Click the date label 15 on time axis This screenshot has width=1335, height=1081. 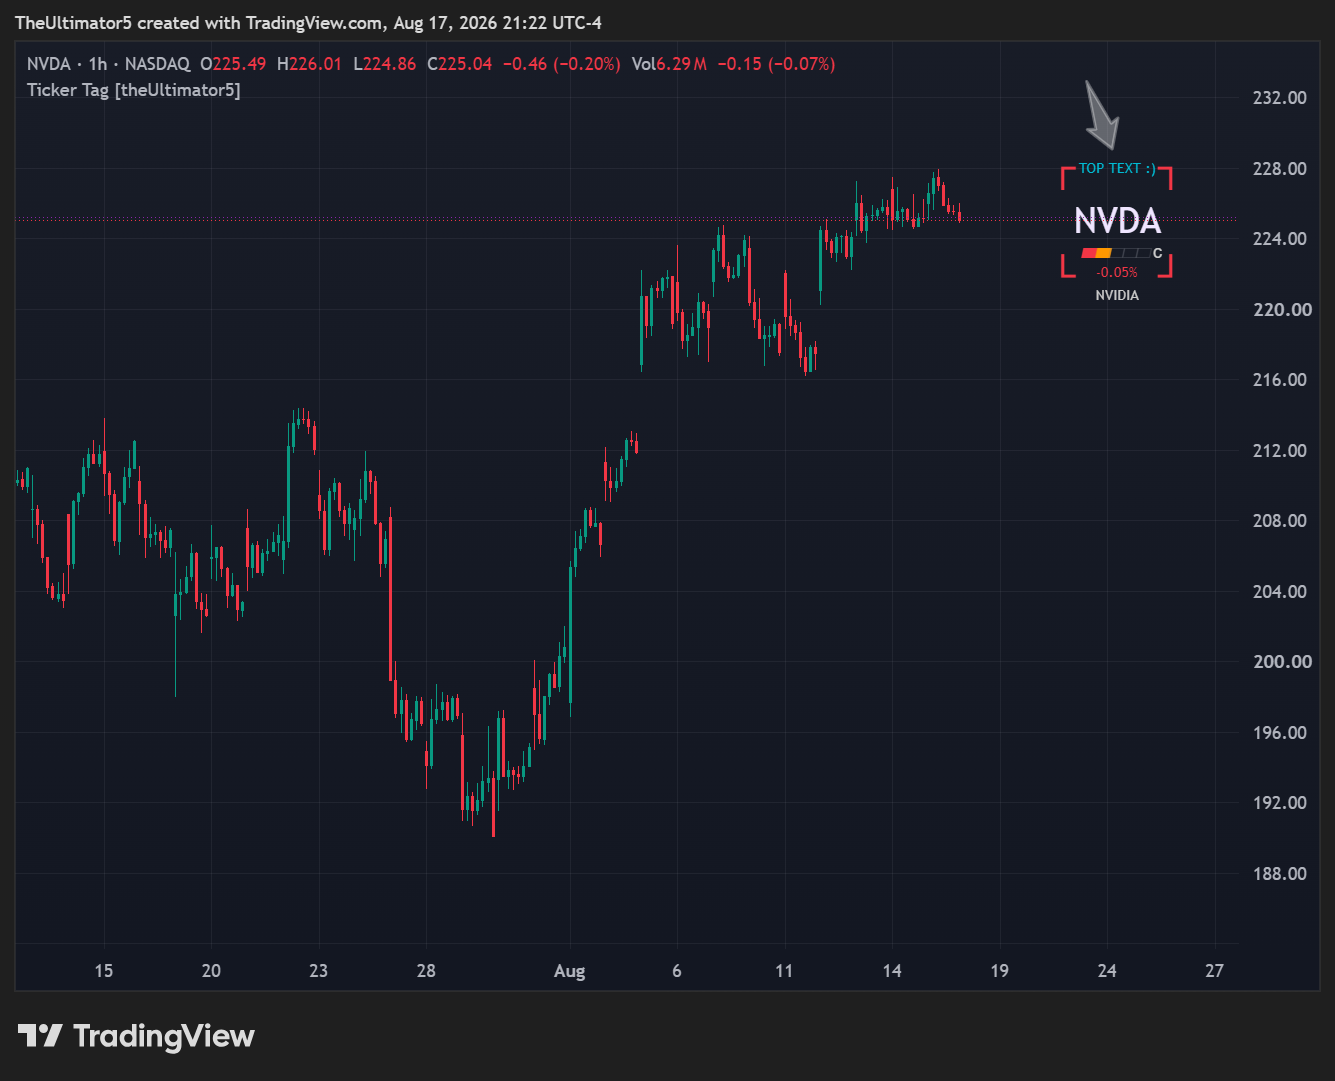click(x=104, y=971)
